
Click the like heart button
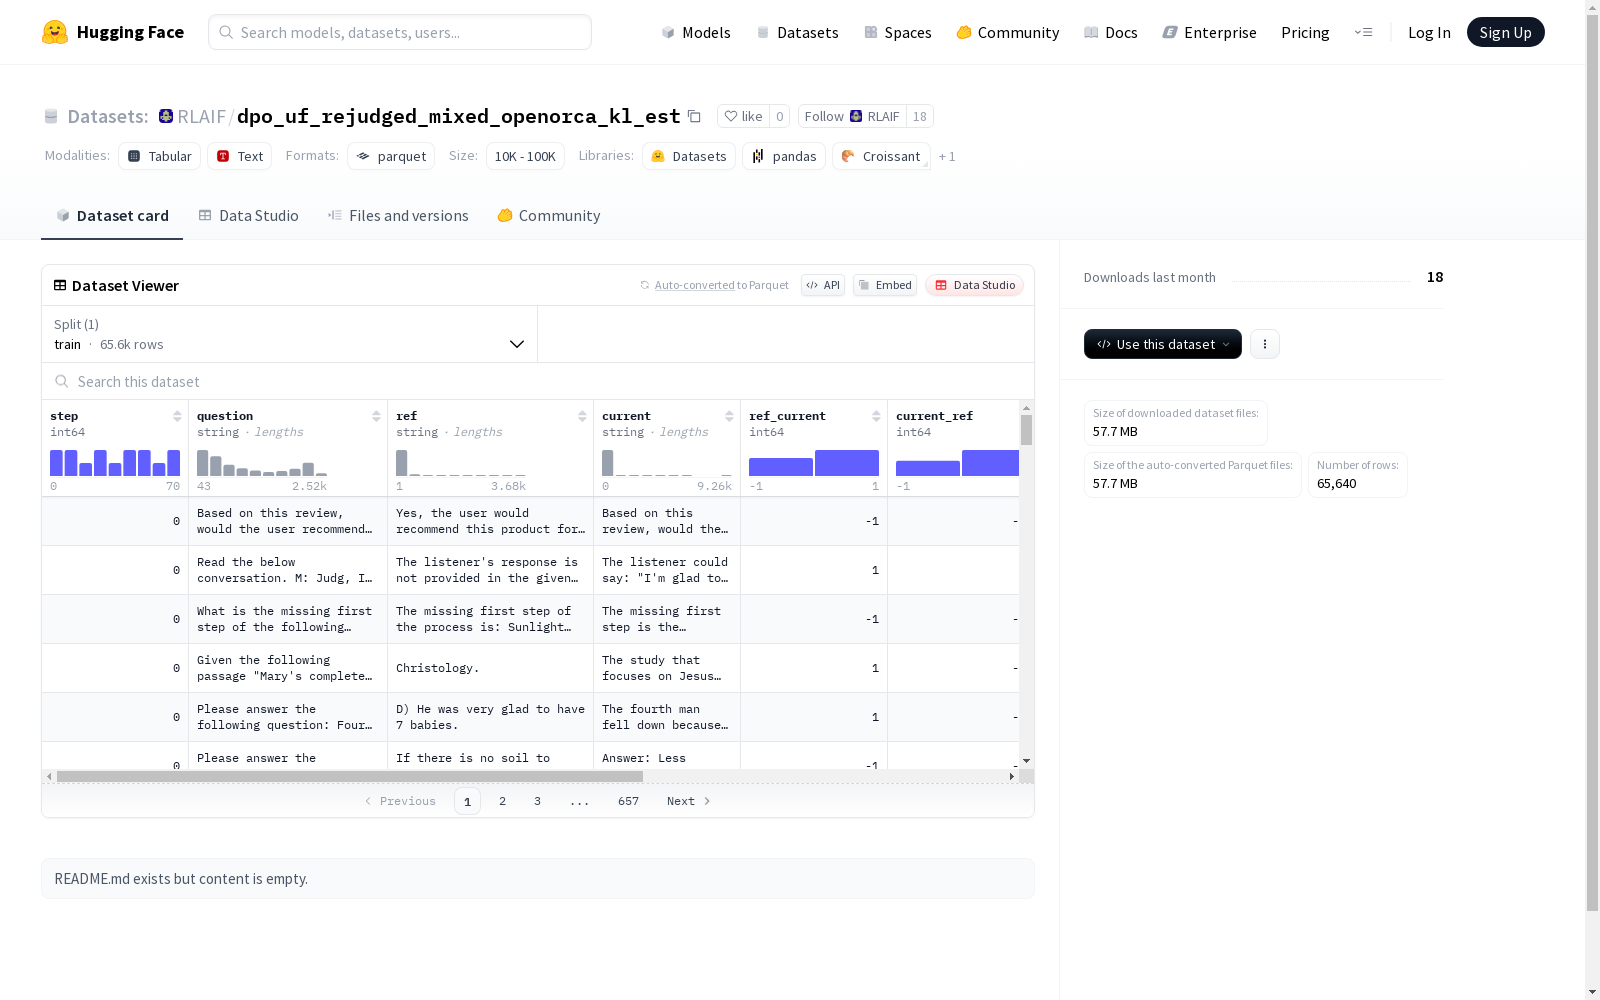point(743,116)
